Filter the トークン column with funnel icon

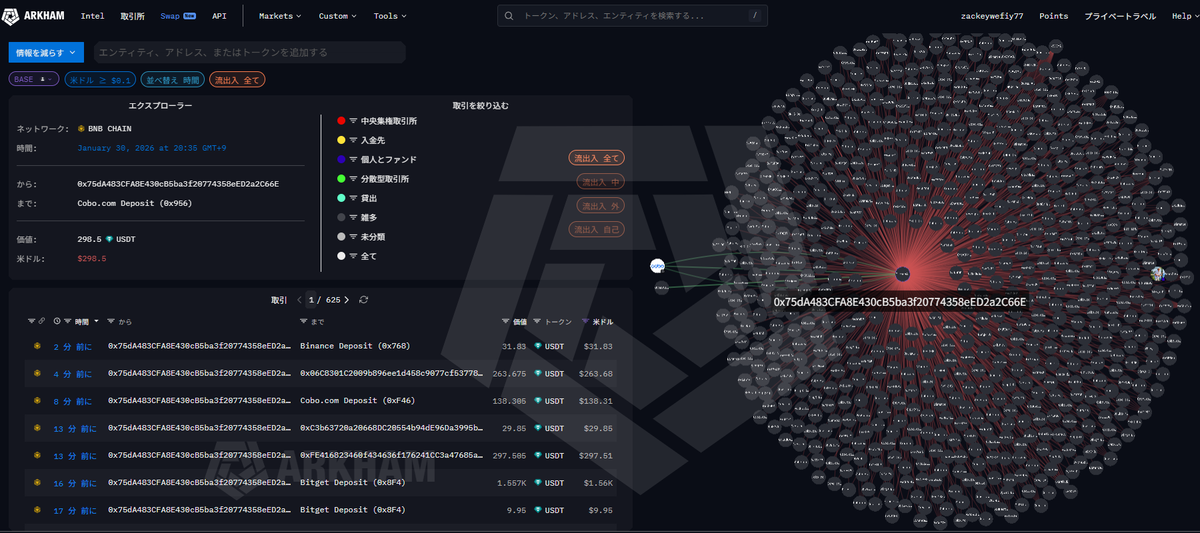coord(537,321)
